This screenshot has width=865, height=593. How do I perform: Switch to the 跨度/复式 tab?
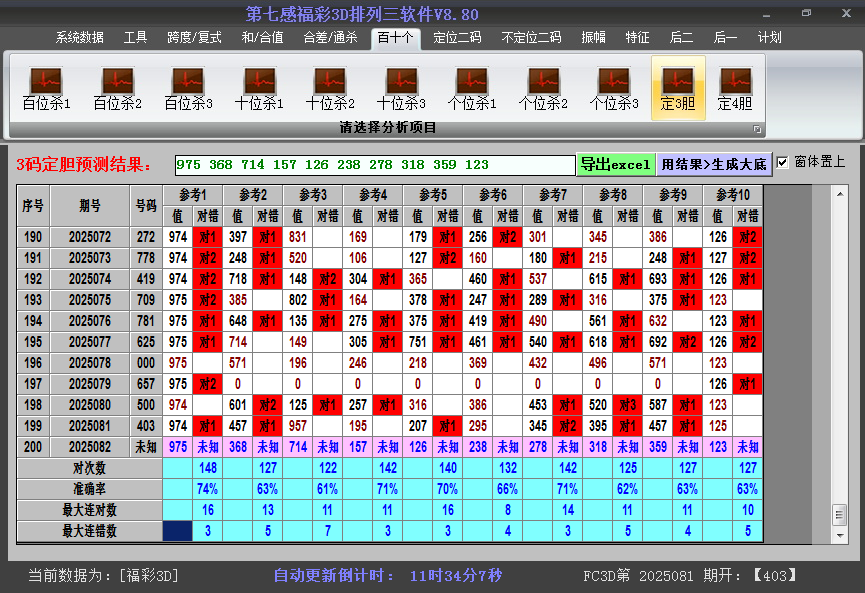(x=194, y=37)
